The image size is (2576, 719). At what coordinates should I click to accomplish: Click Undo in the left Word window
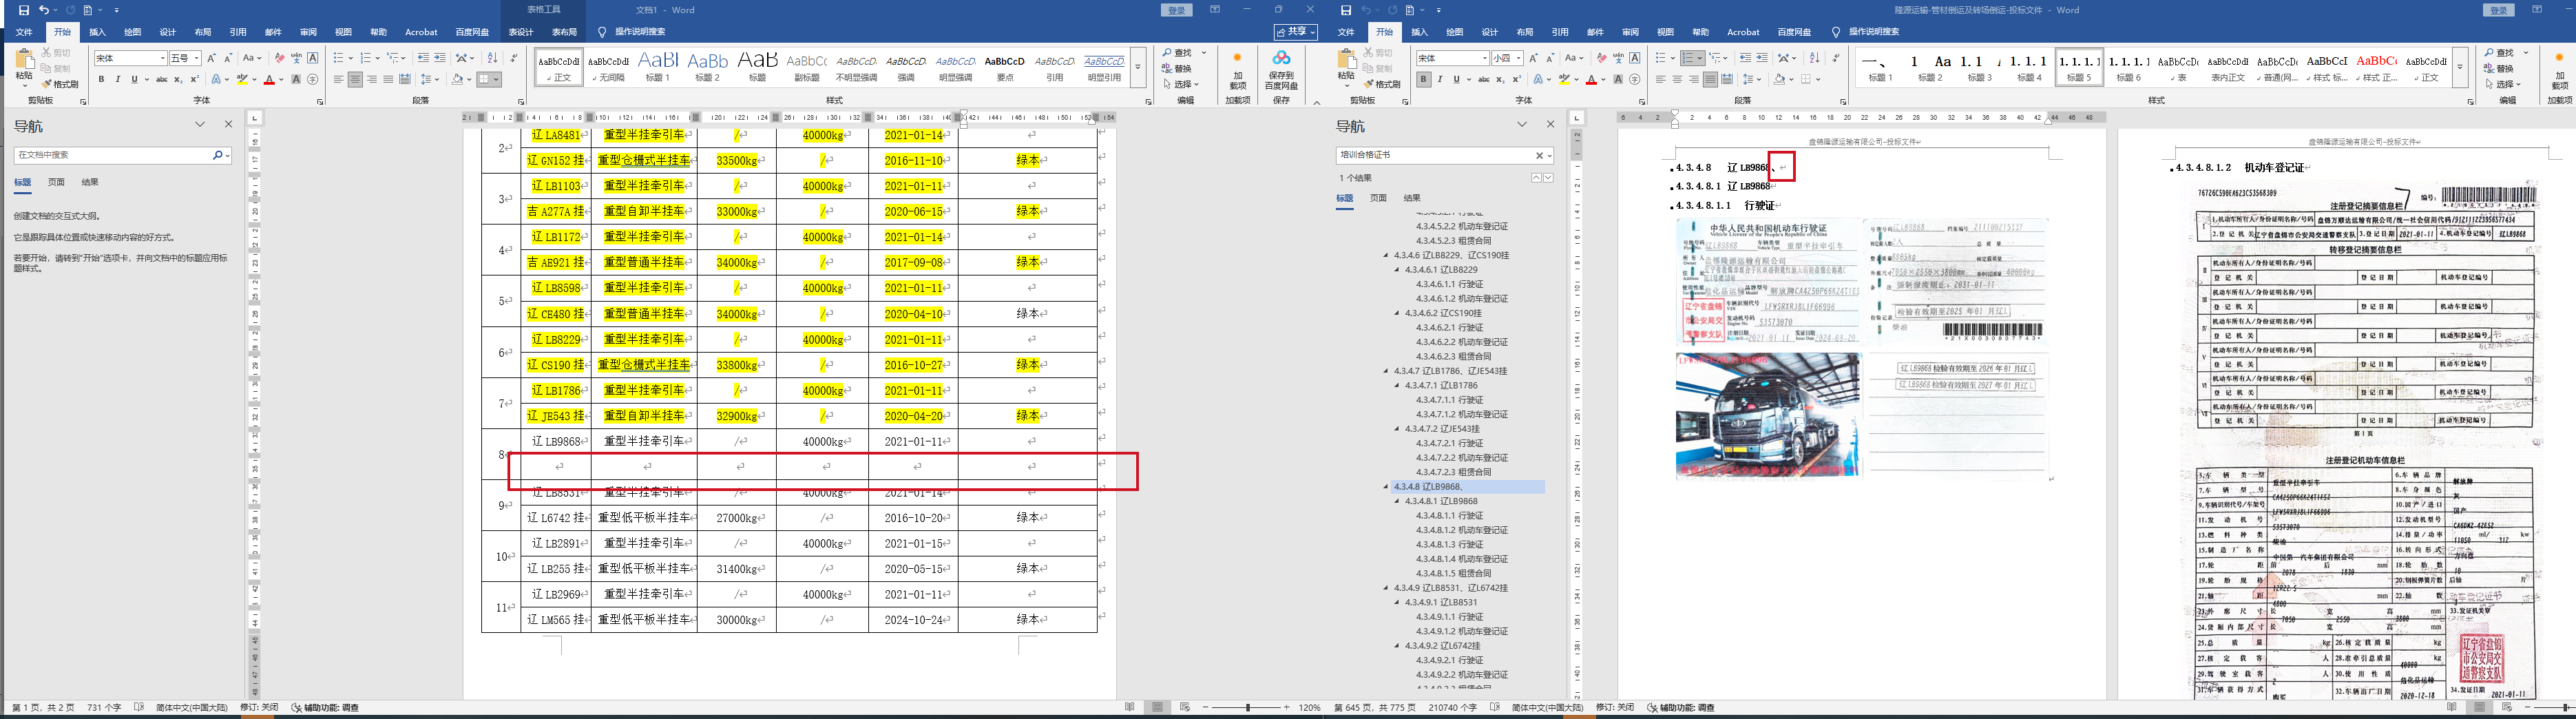pyautogui.click(x=43, y=10)
